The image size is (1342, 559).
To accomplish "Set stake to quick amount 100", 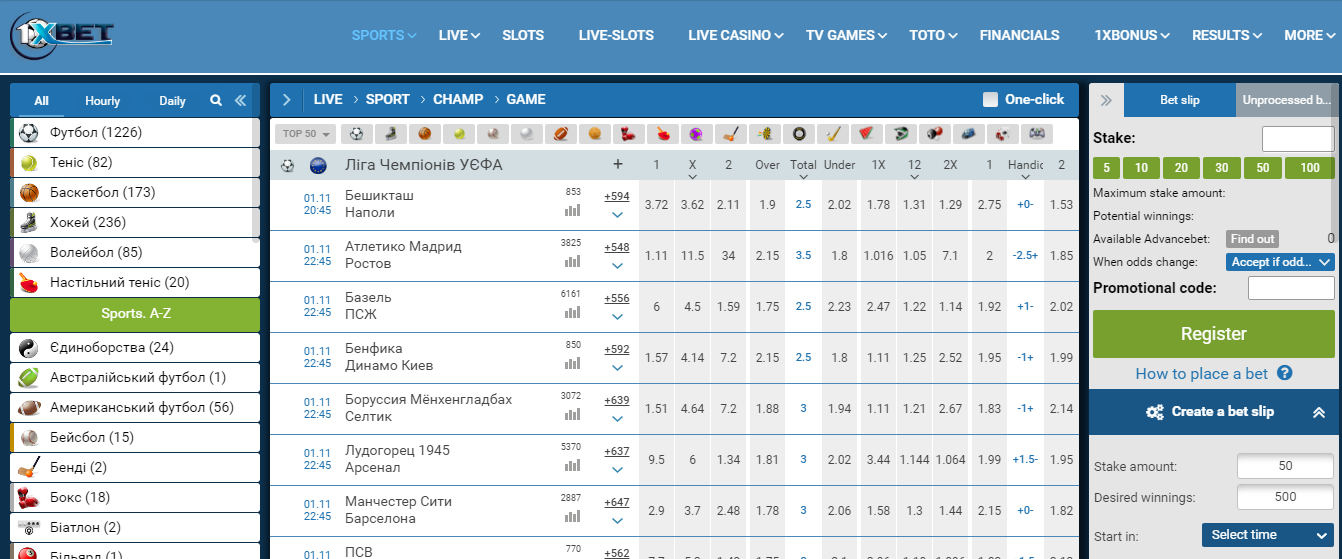I will tap(1310, 168).
